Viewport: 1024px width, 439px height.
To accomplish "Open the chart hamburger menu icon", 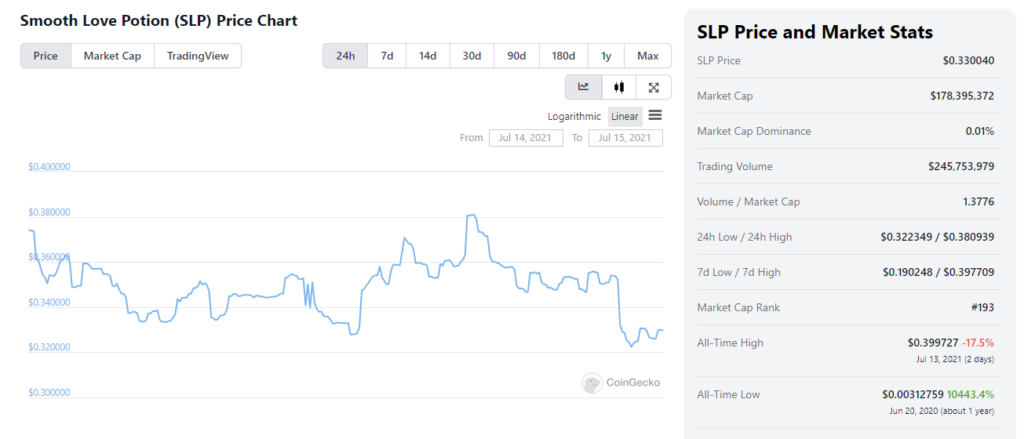I will tap(655, 116).
